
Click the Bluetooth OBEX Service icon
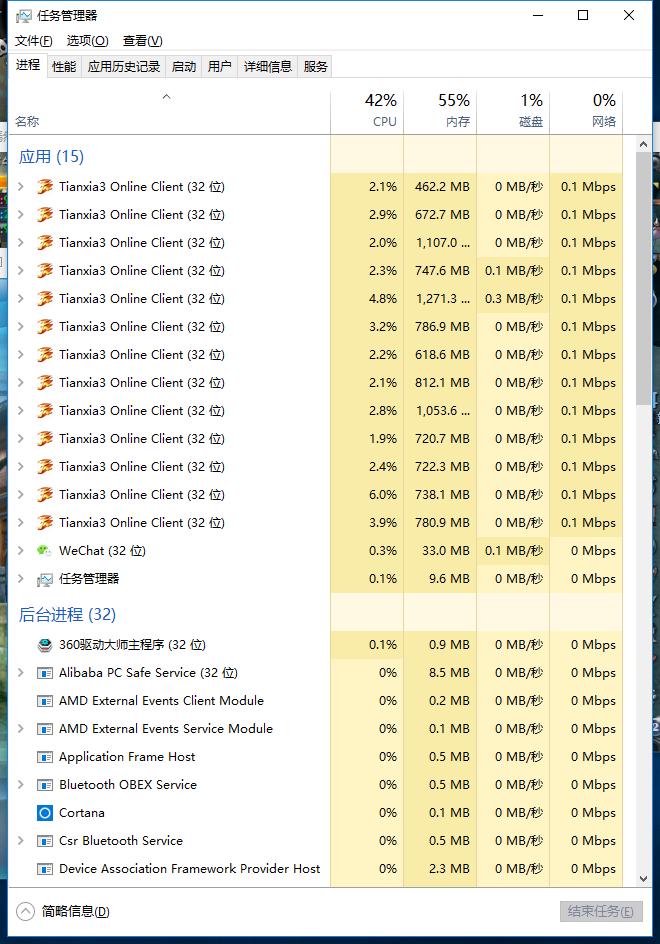(x=45, y=785)
